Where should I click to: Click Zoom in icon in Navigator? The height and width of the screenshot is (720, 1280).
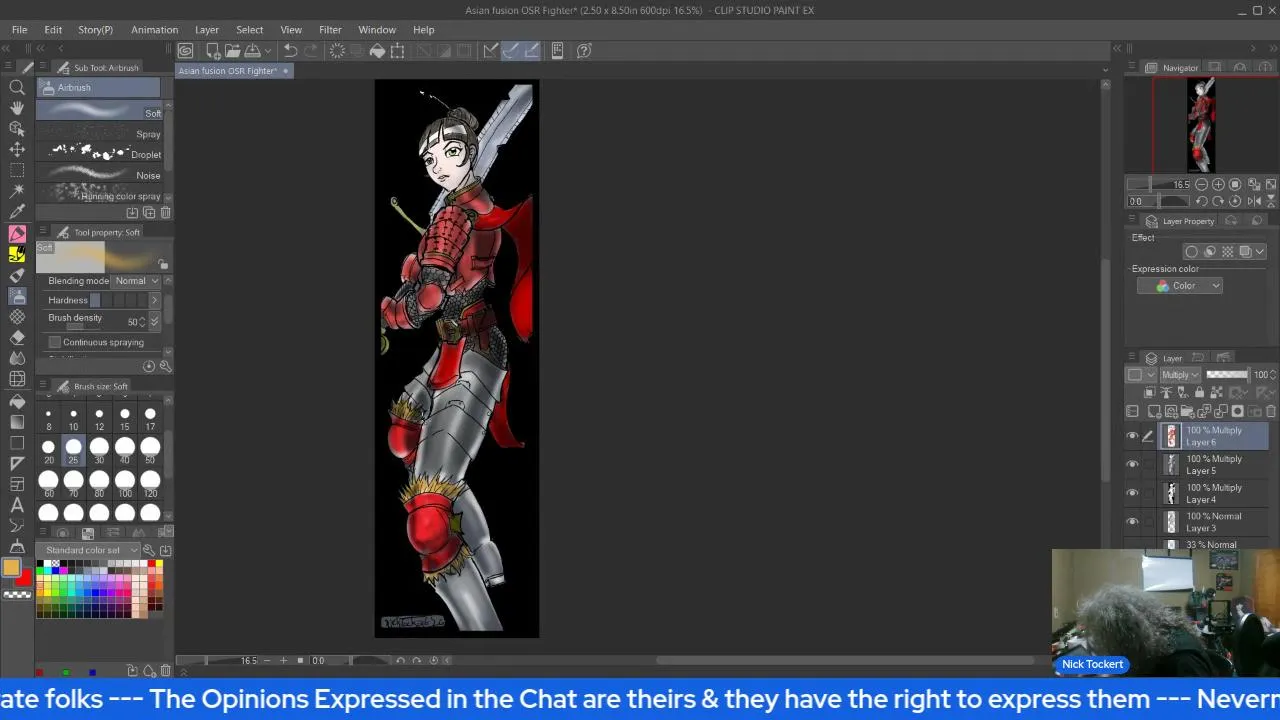pyautogui.click(x=1218, y=185)
